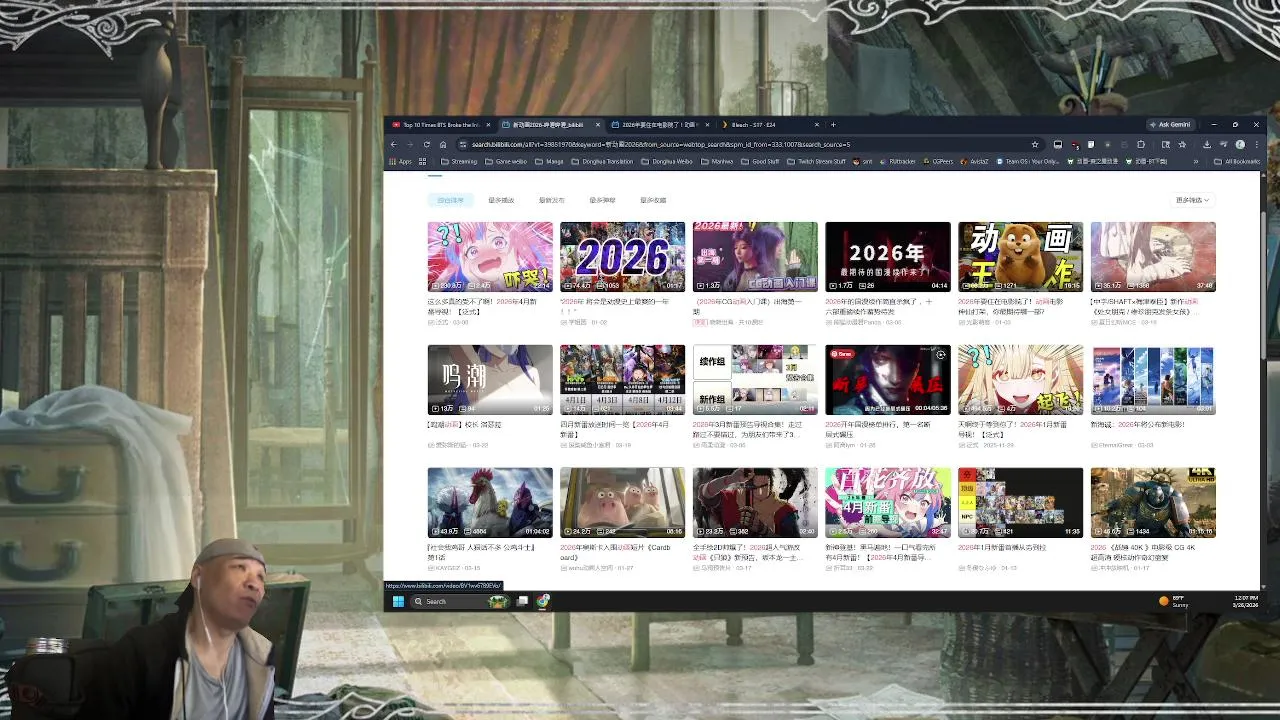This screenshot has height=720, width=1280.
Task: Open the Manhwa bookmark folder
Action: pyautogui.click(x=716, y=161)
